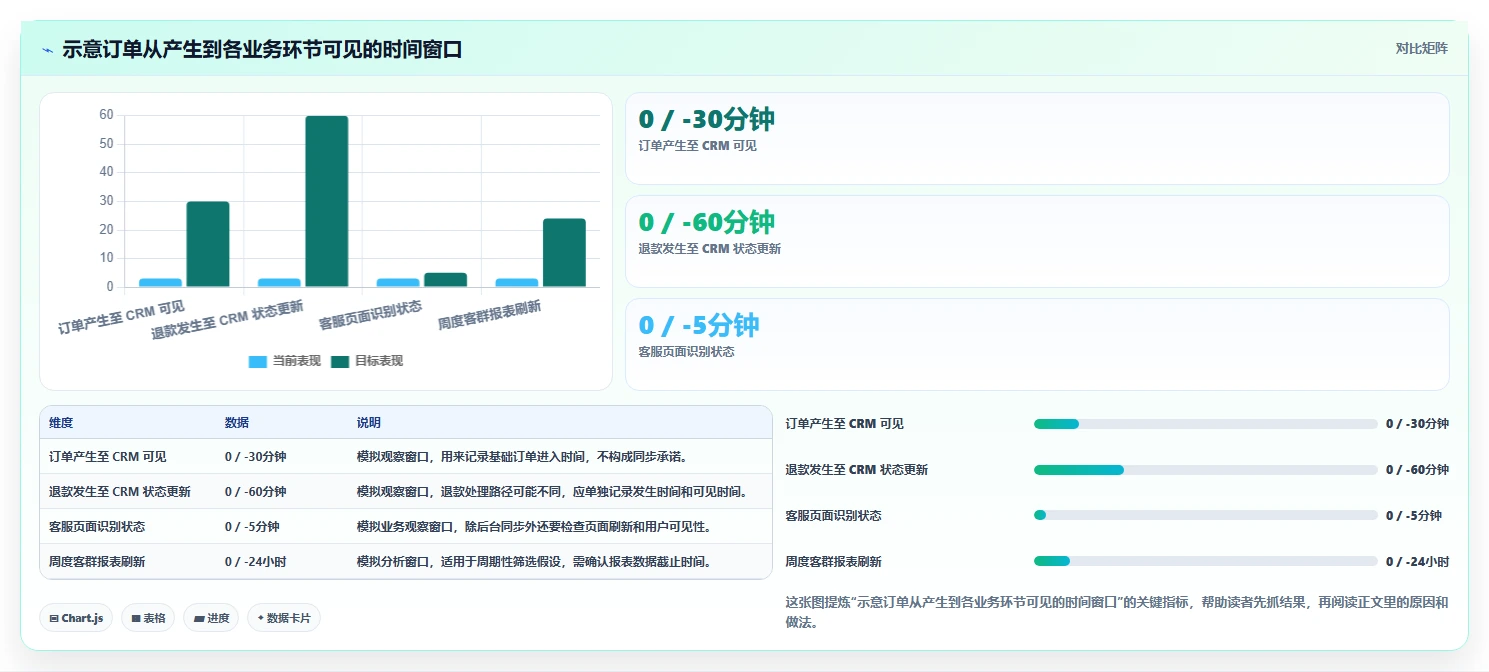Select table cell 客服页面识别状态

97,527
